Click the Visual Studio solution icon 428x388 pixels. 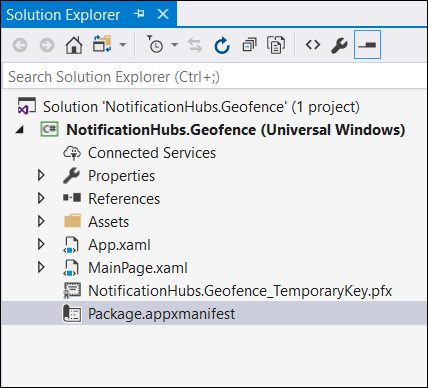[27, 106]
